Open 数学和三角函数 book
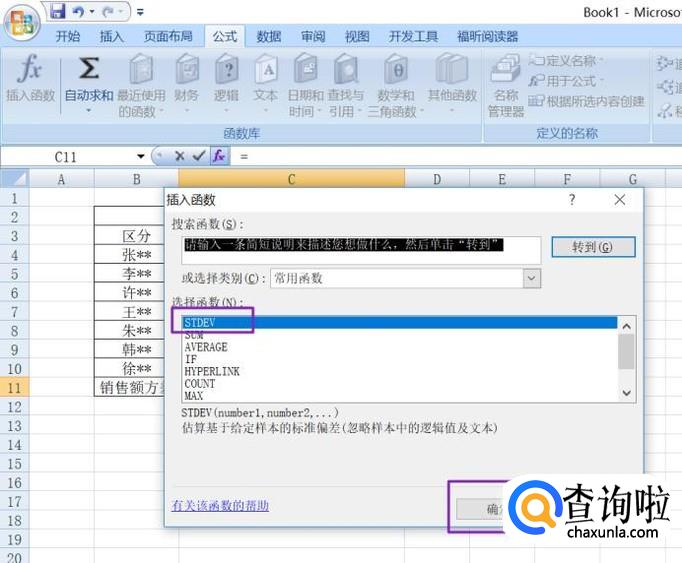Viewport: 682px width, 563px height. 396,85
